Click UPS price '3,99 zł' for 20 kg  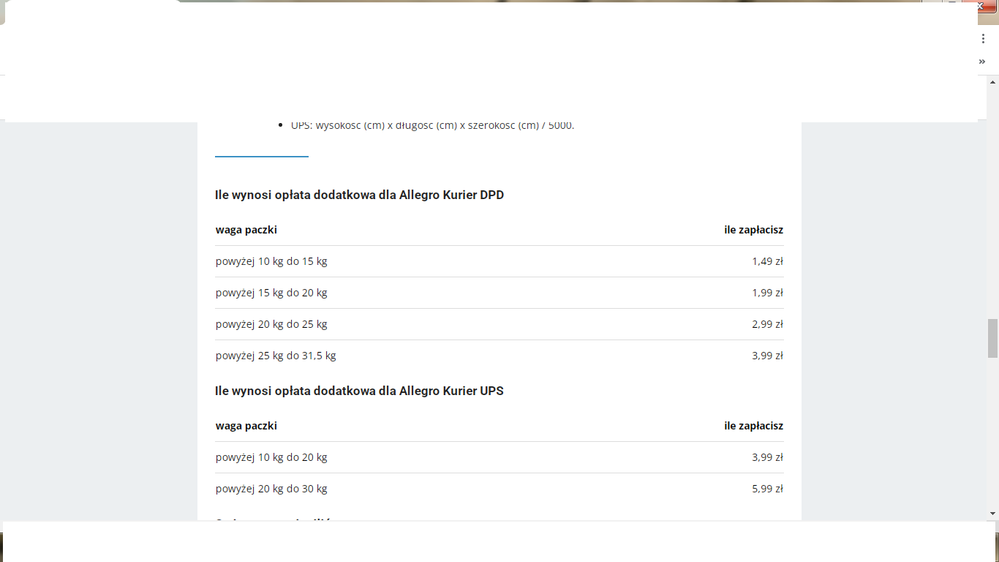[x=767, y=458]
